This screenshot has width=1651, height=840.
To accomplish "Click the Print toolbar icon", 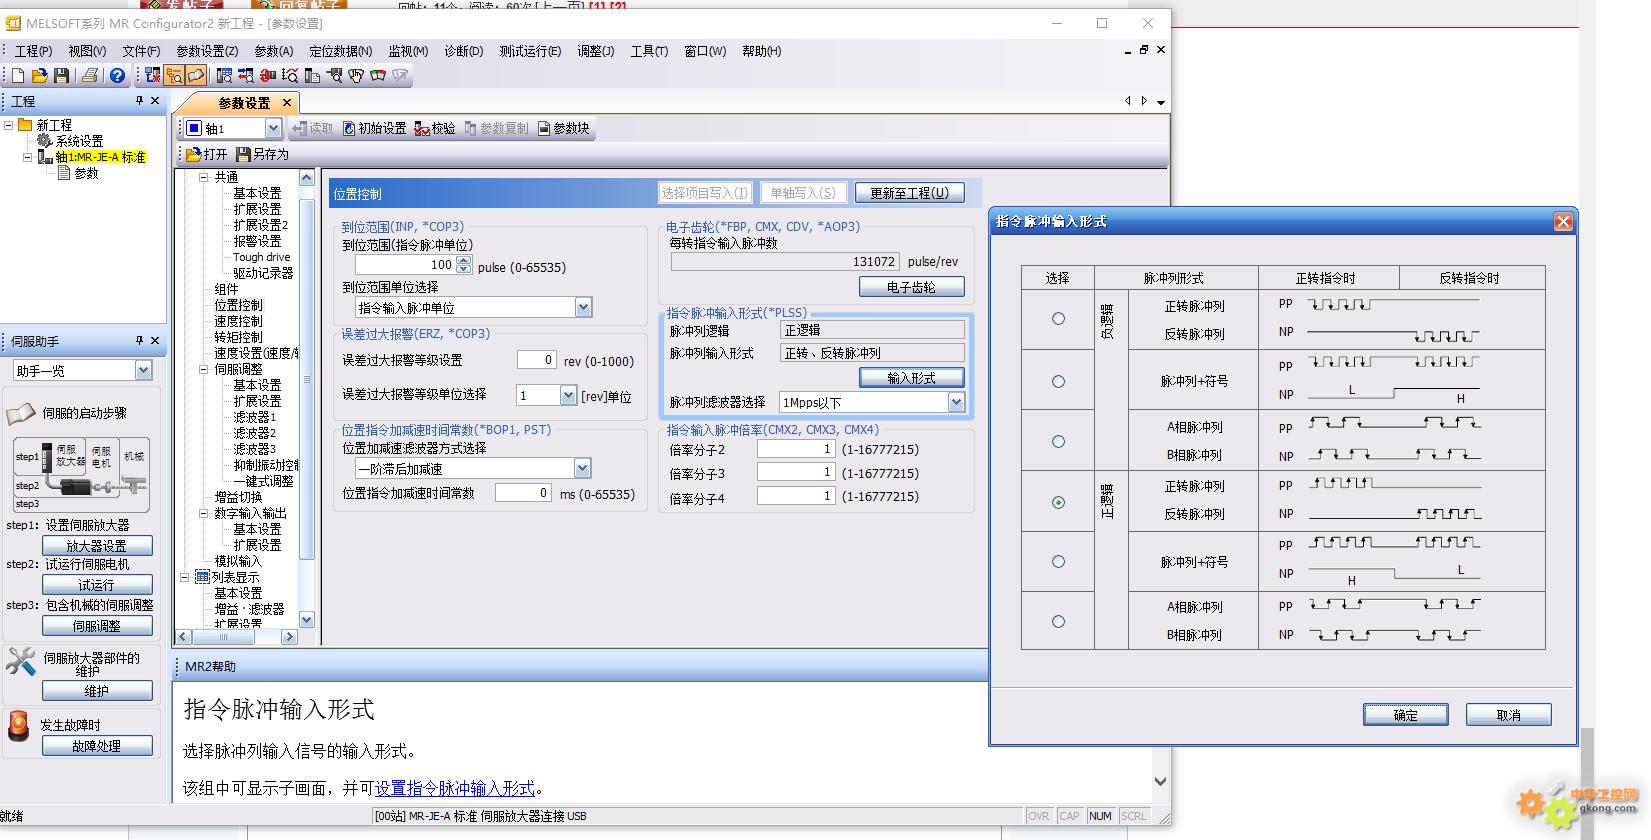I will [x=90, y=75].
